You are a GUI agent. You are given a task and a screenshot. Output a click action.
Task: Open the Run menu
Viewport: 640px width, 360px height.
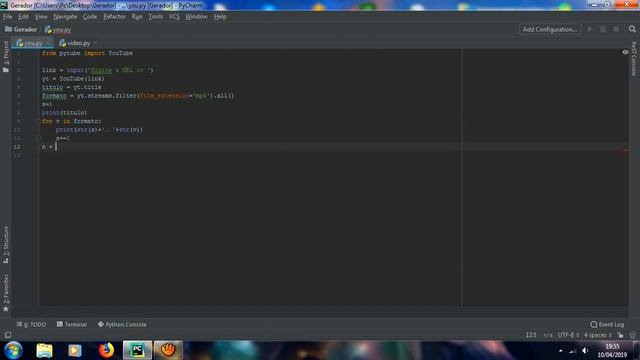point(137,17)
